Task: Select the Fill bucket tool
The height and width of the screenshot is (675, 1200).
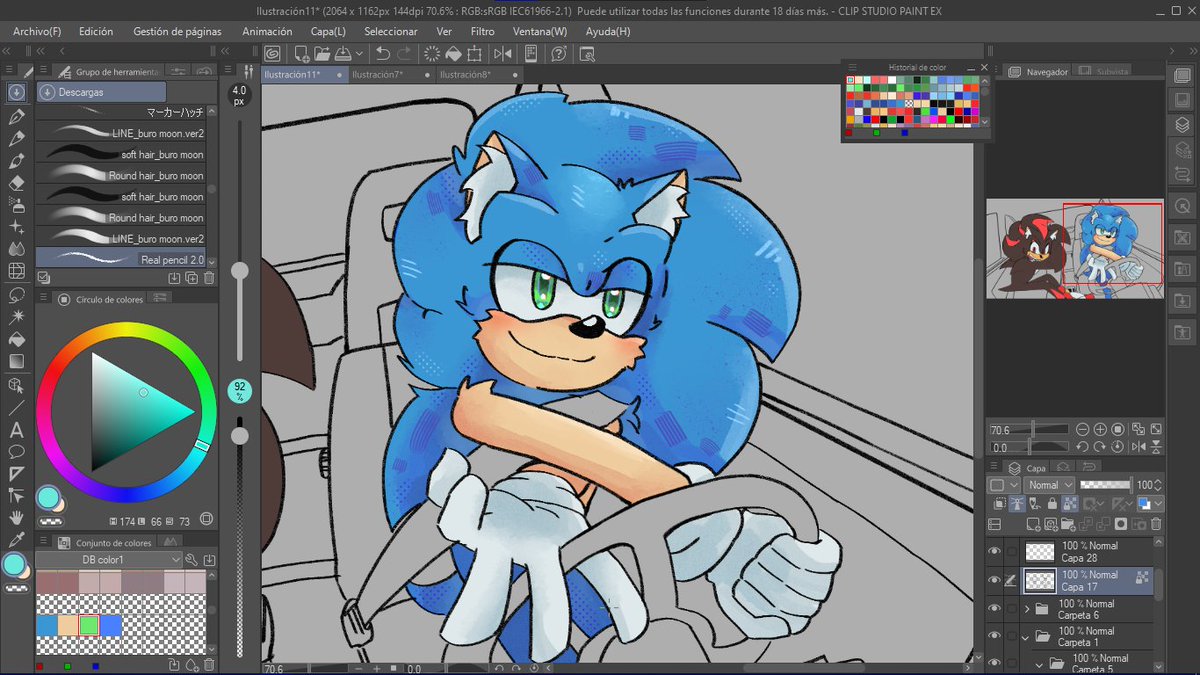Action: [x=16, y=339]
